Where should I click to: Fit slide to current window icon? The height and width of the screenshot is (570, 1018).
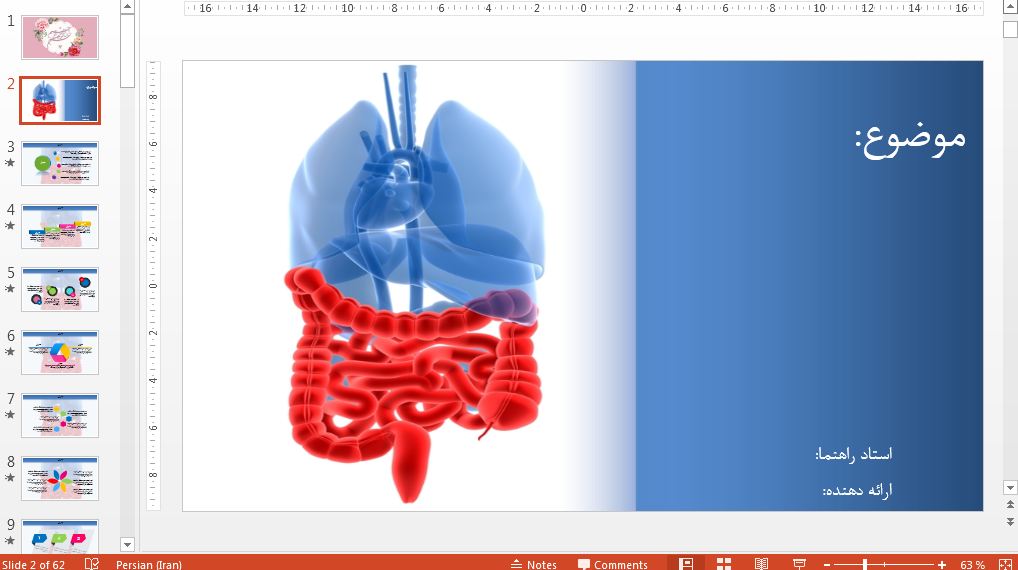[x=1004, y=564]
